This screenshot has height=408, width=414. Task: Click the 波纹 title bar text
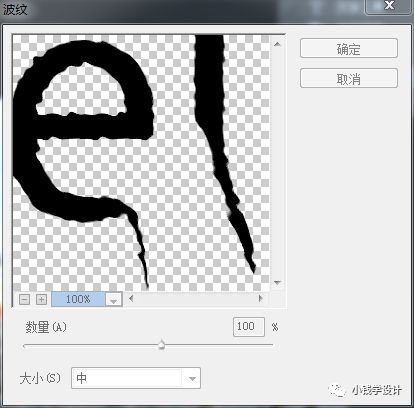[x=15, y=9]
